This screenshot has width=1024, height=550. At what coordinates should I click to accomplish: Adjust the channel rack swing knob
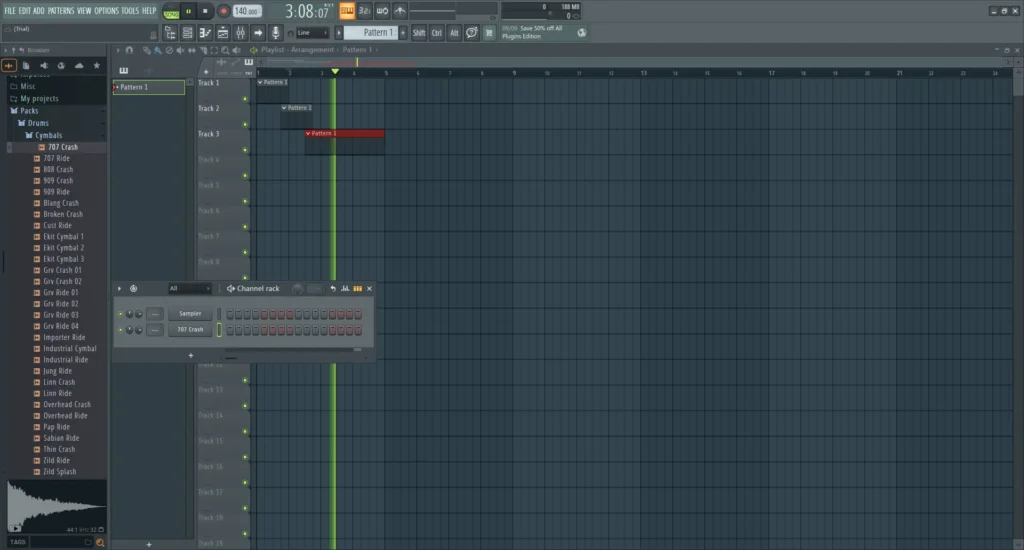coord(297,289)
